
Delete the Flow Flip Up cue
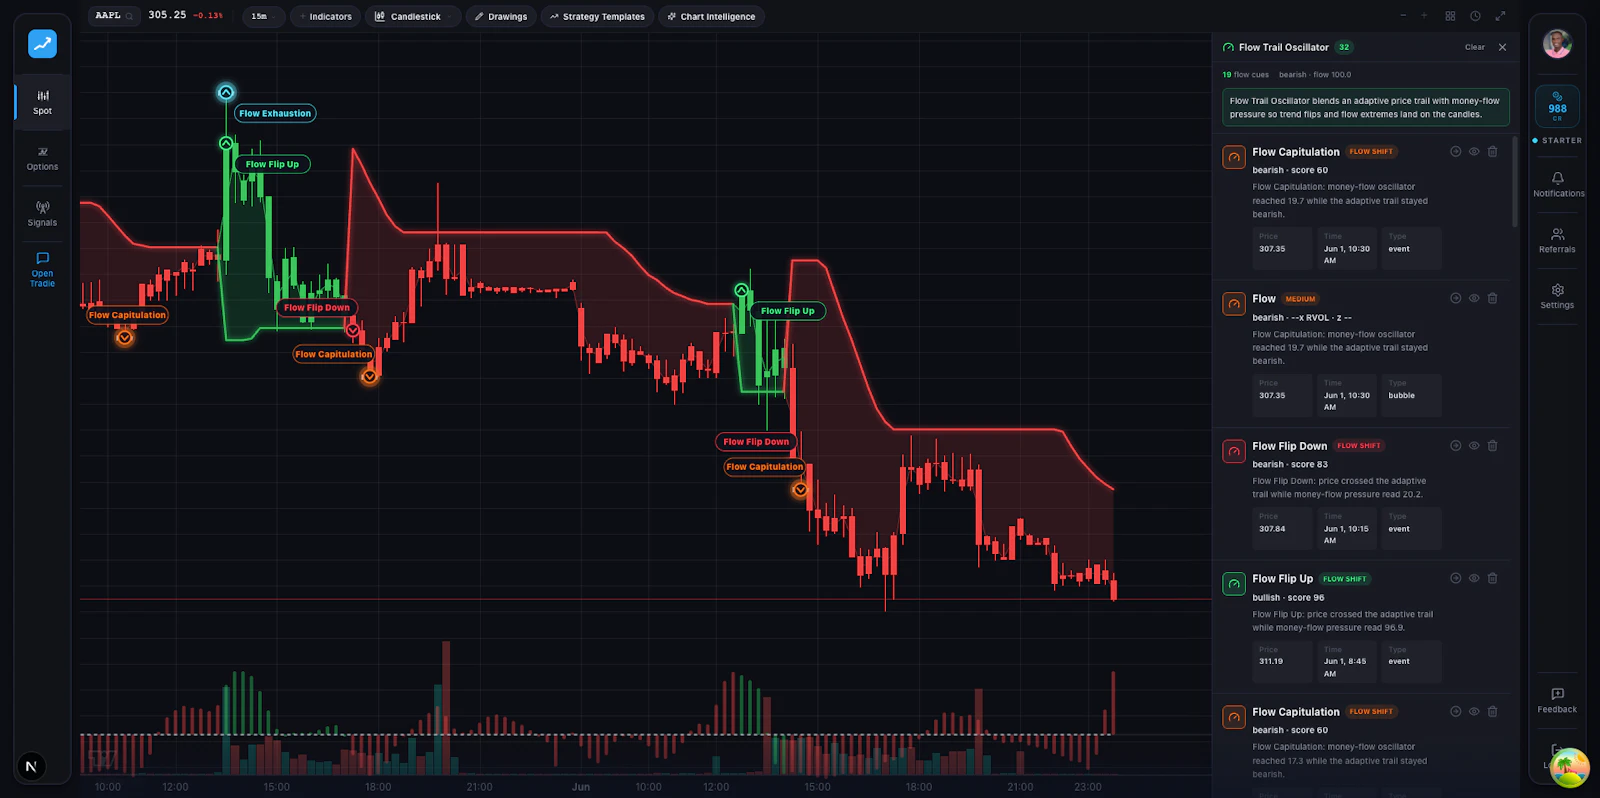1492,578
